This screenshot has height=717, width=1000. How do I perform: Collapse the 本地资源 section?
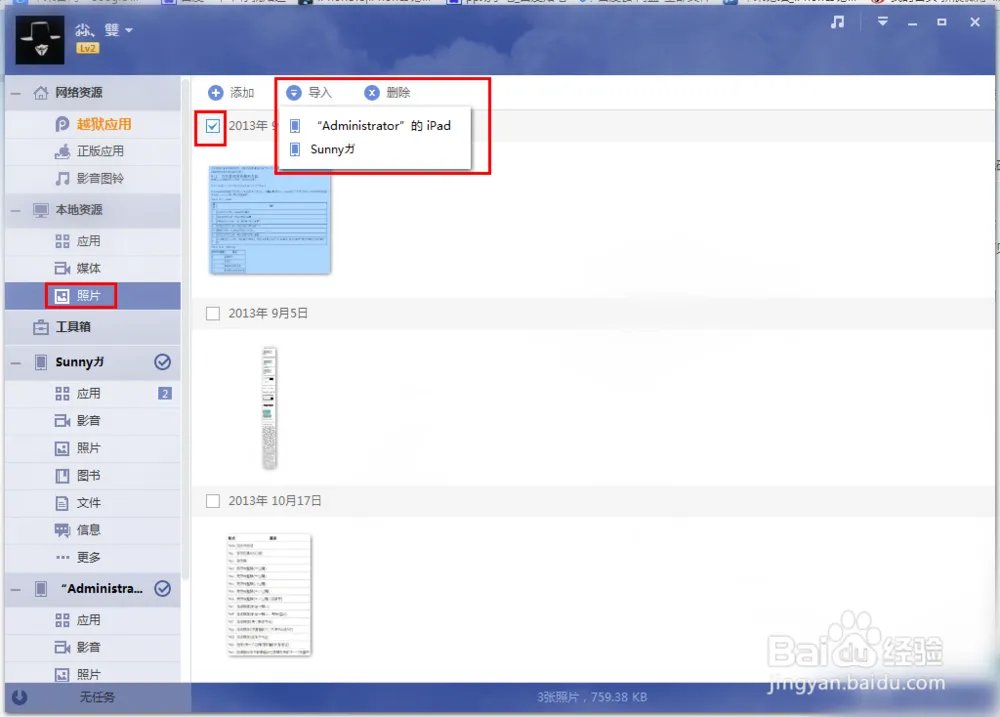(15, 211)
